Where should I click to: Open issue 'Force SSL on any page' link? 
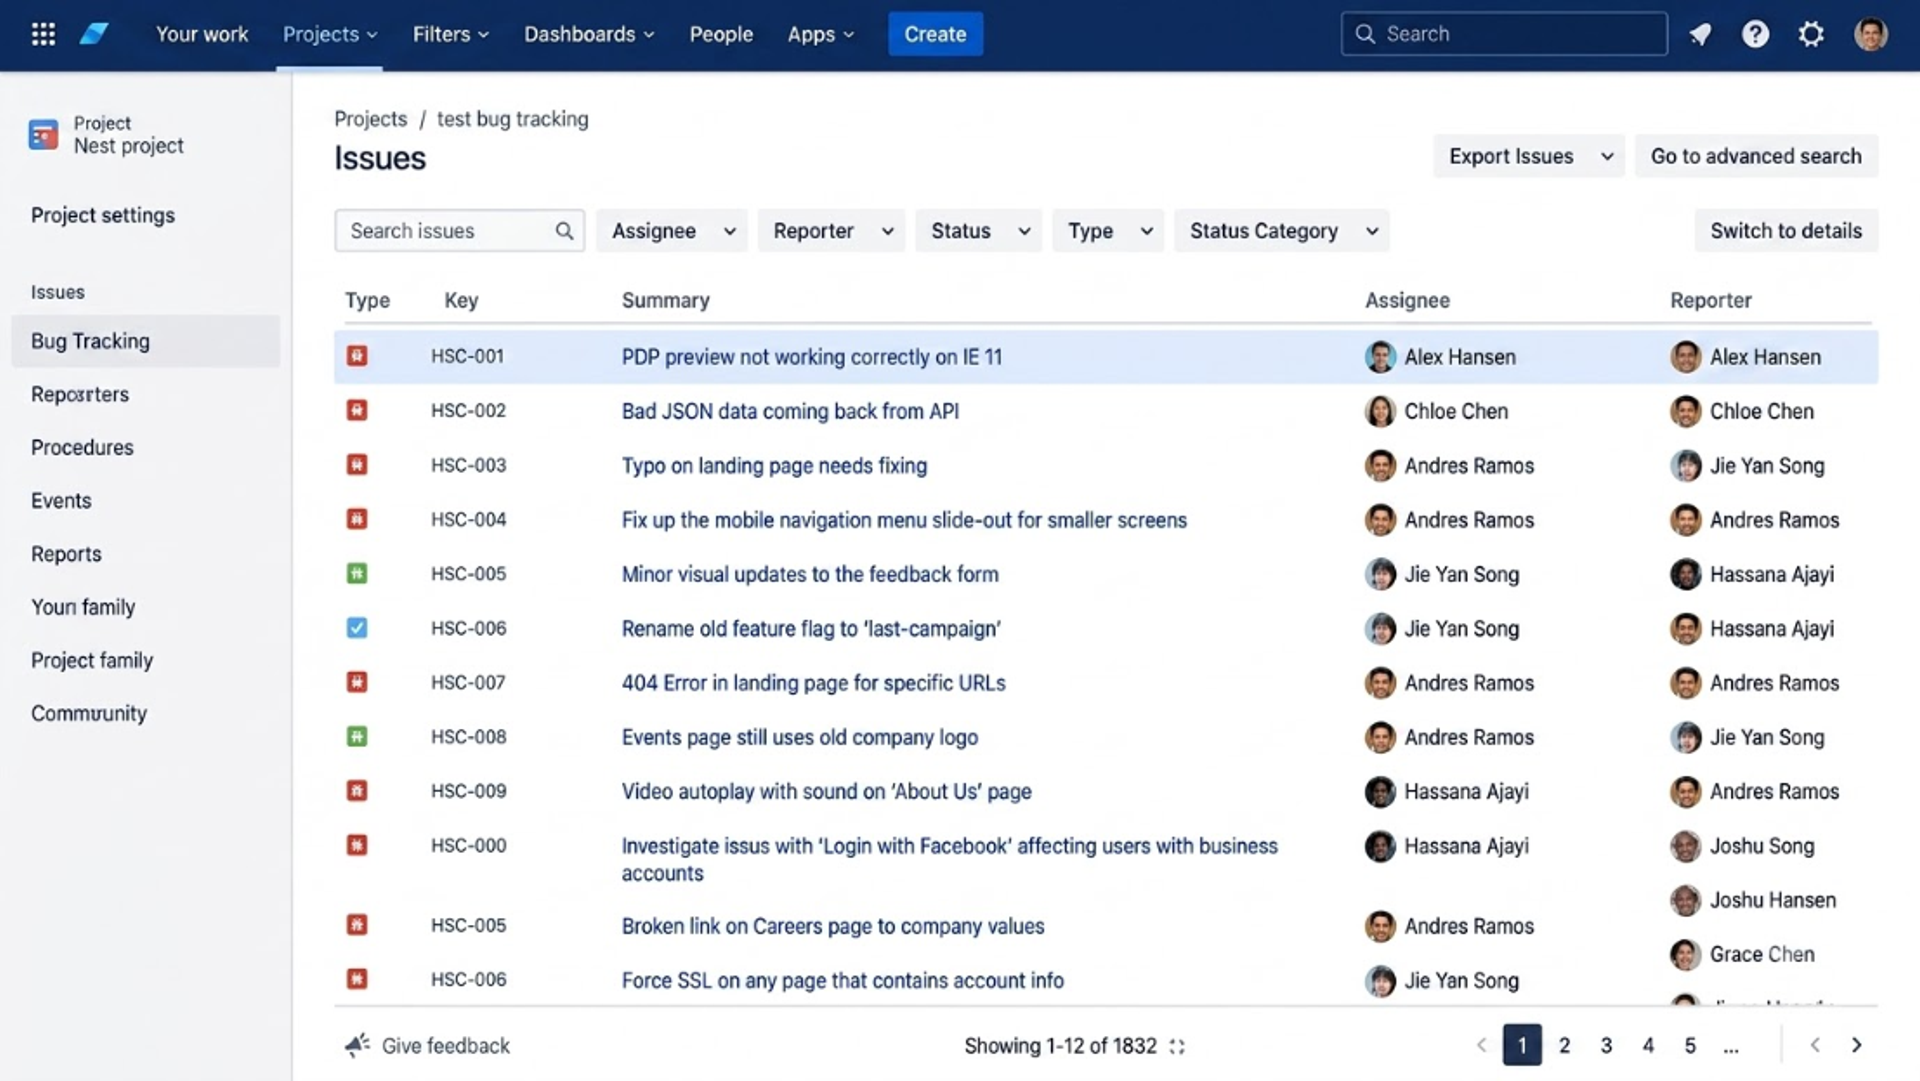pos(842,981)
